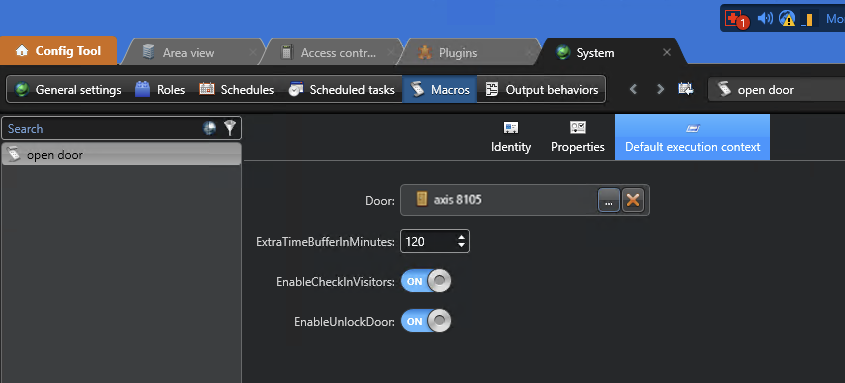
Task: Close the Area view tab
Action: pyautogui.click(x=253, y=52)
